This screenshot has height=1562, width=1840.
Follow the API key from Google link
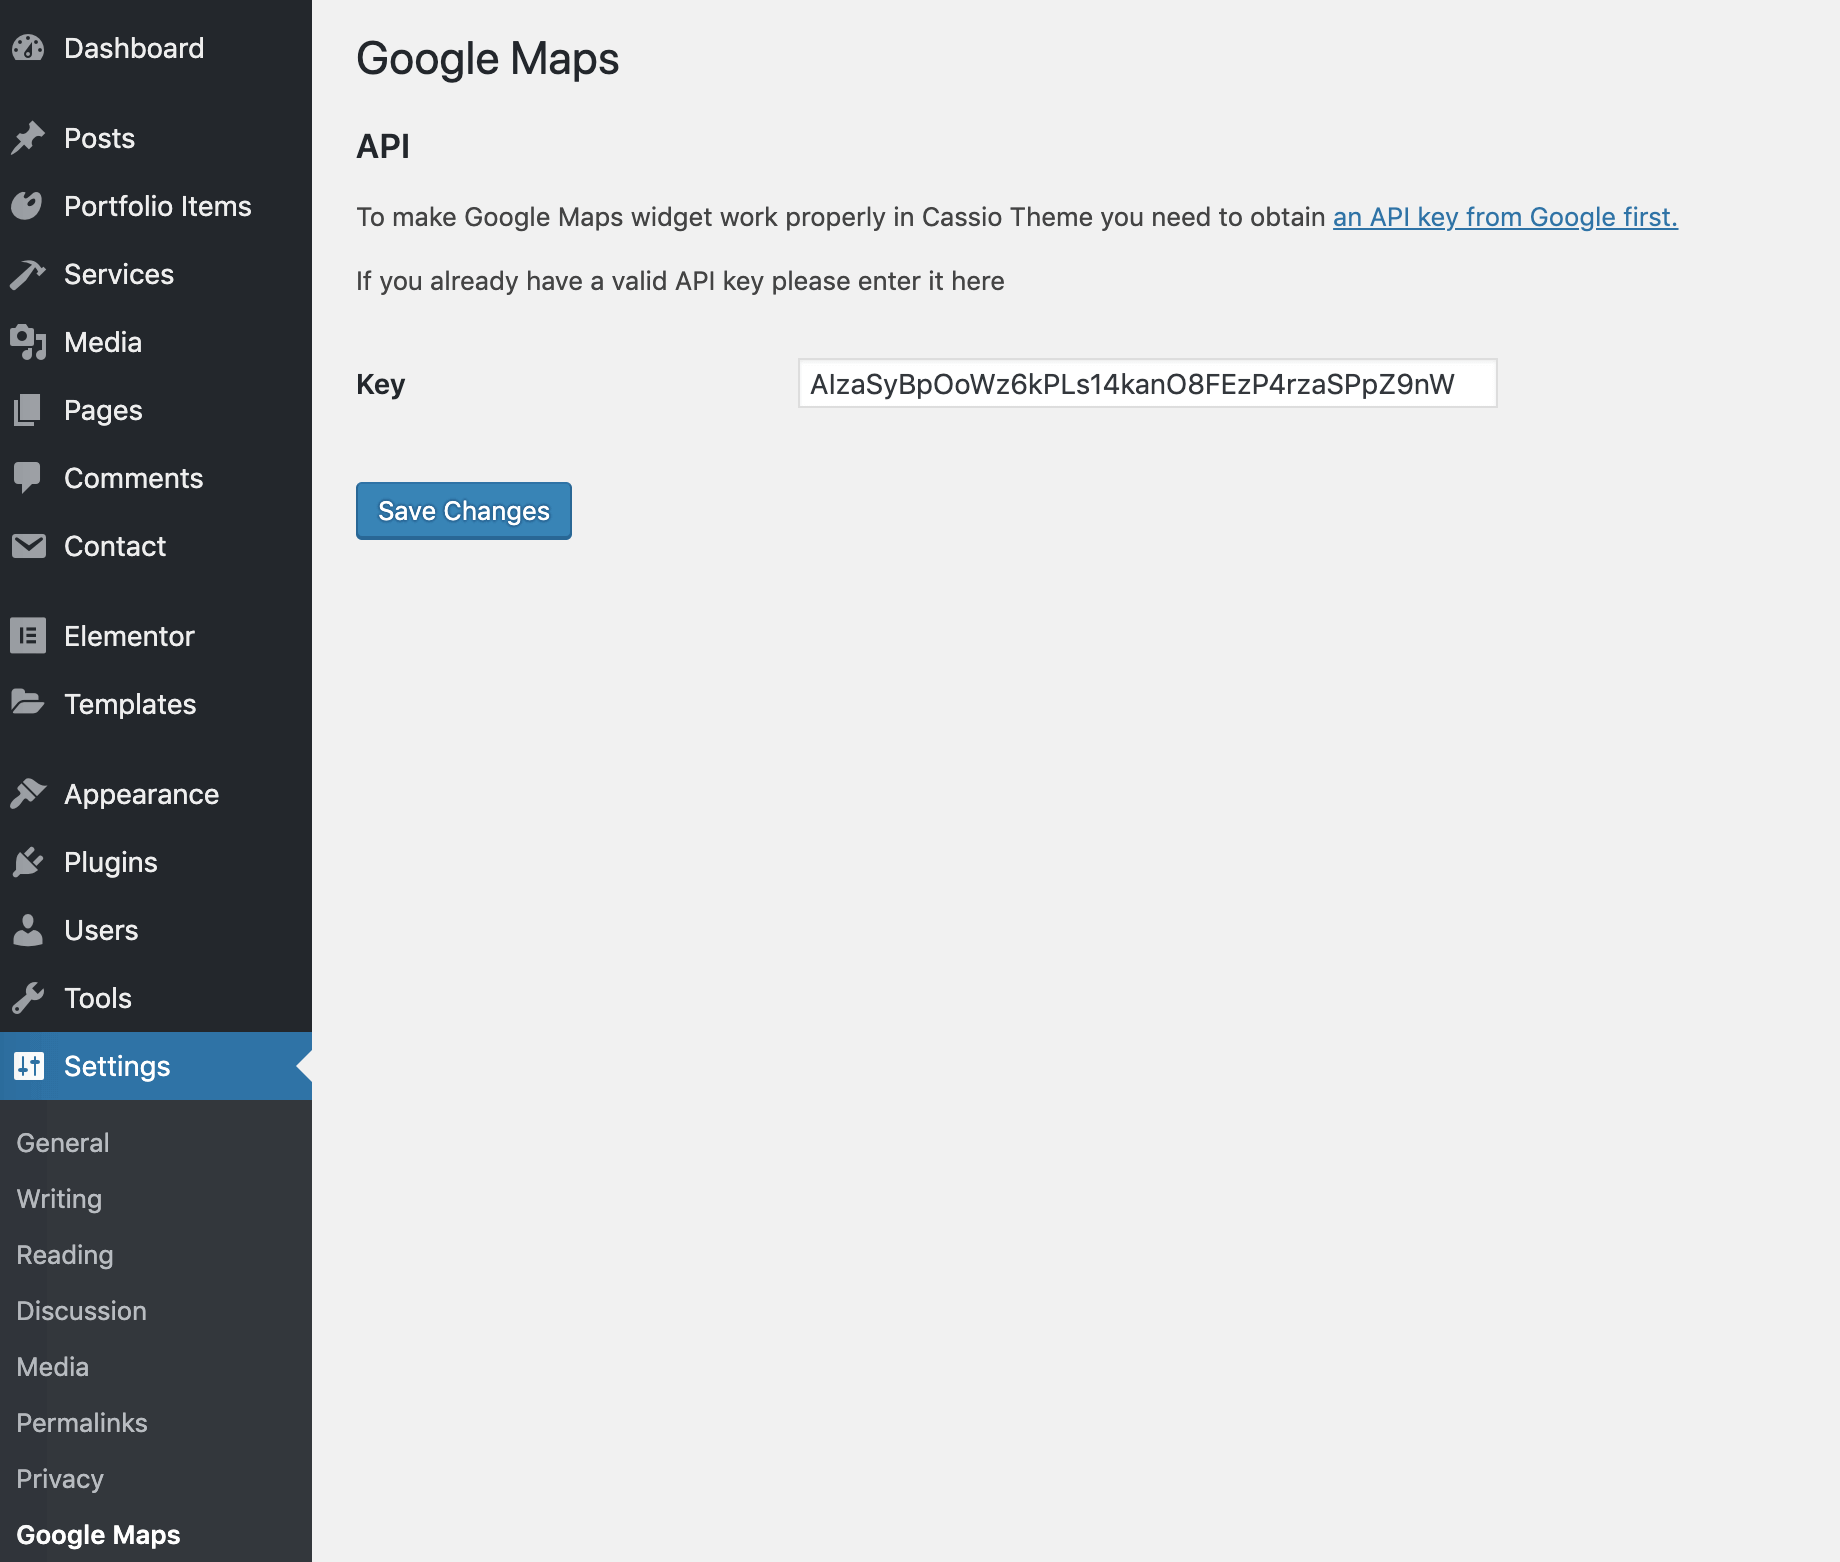(x=1505, y=217)
